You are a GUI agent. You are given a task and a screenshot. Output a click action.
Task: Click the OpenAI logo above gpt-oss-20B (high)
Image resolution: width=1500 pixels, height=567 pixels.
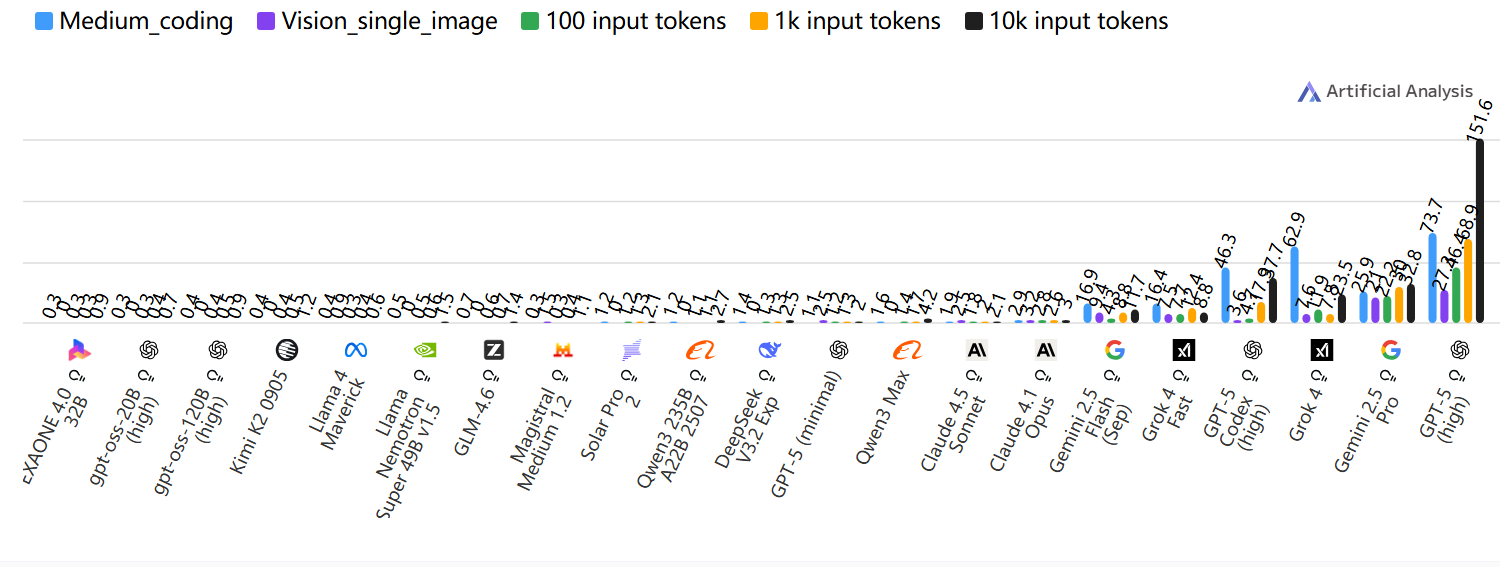pos(149,350)
